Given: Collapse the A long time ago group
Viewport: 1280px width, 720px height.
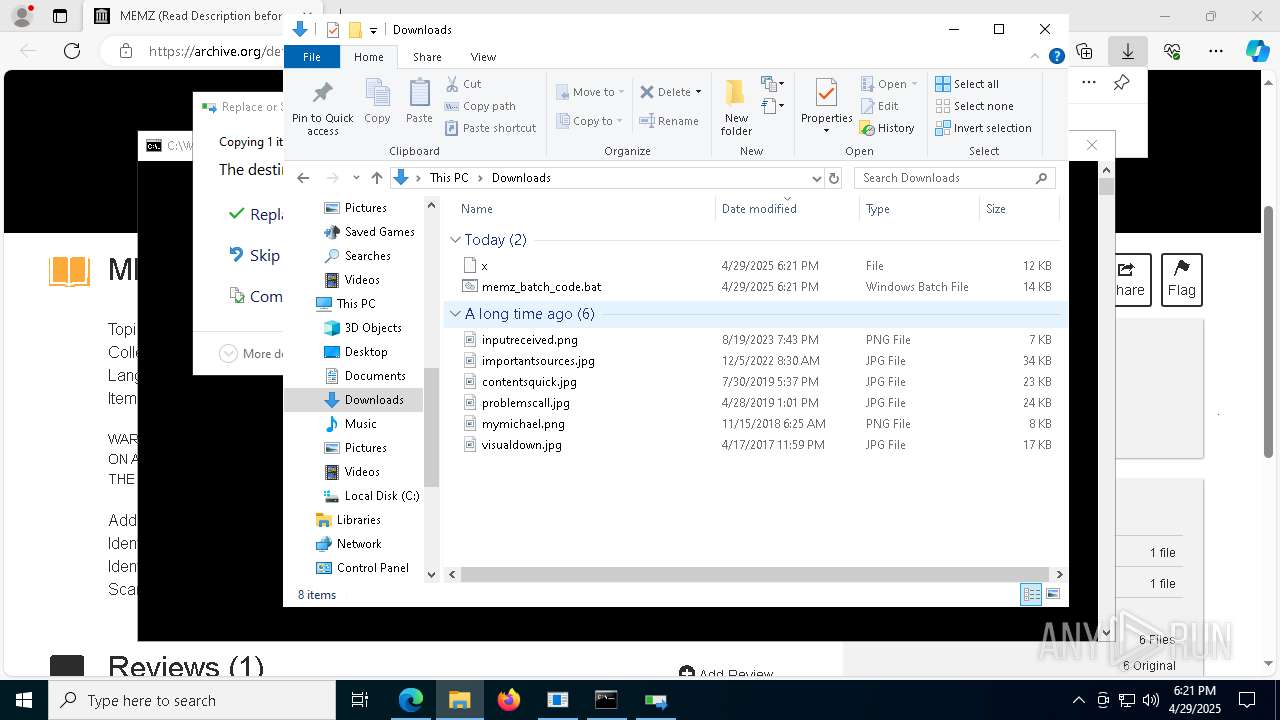Looking at the screenshot, I should [x=455, y=314].
